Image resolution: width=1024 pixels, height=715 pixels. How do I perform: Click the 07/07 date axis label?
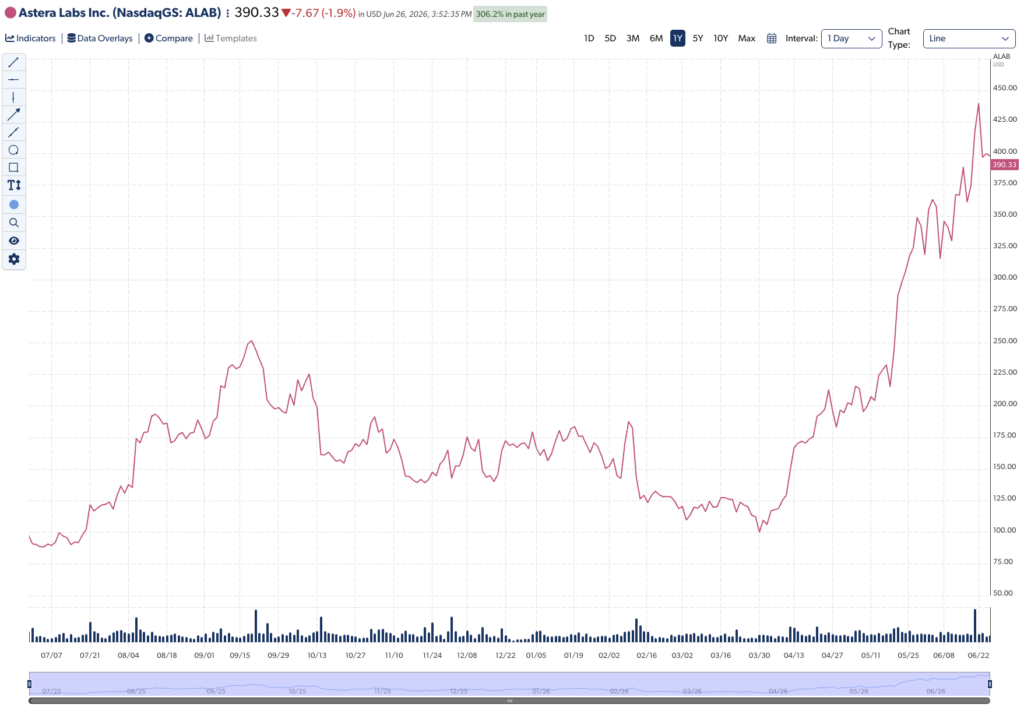[51, 655]
